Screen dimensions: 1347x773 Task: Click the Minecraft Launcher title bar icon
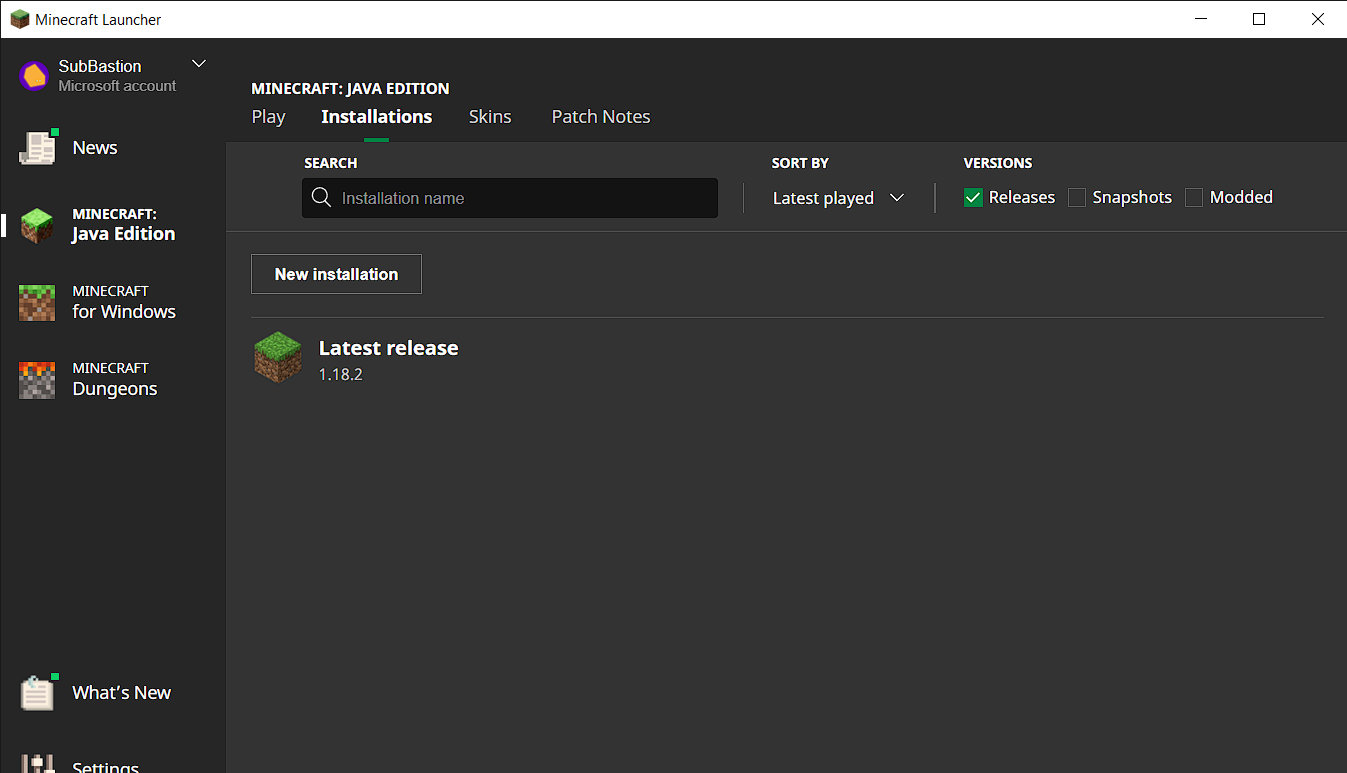[19, 19]
